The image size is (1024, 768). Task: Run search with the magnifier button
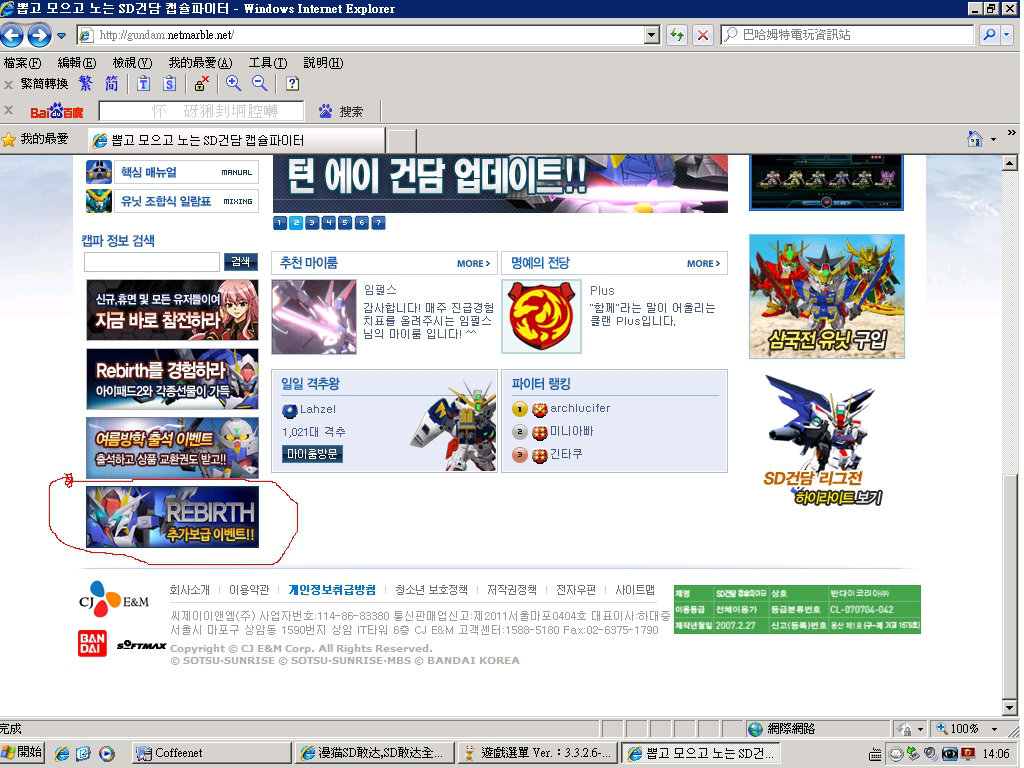989,35
